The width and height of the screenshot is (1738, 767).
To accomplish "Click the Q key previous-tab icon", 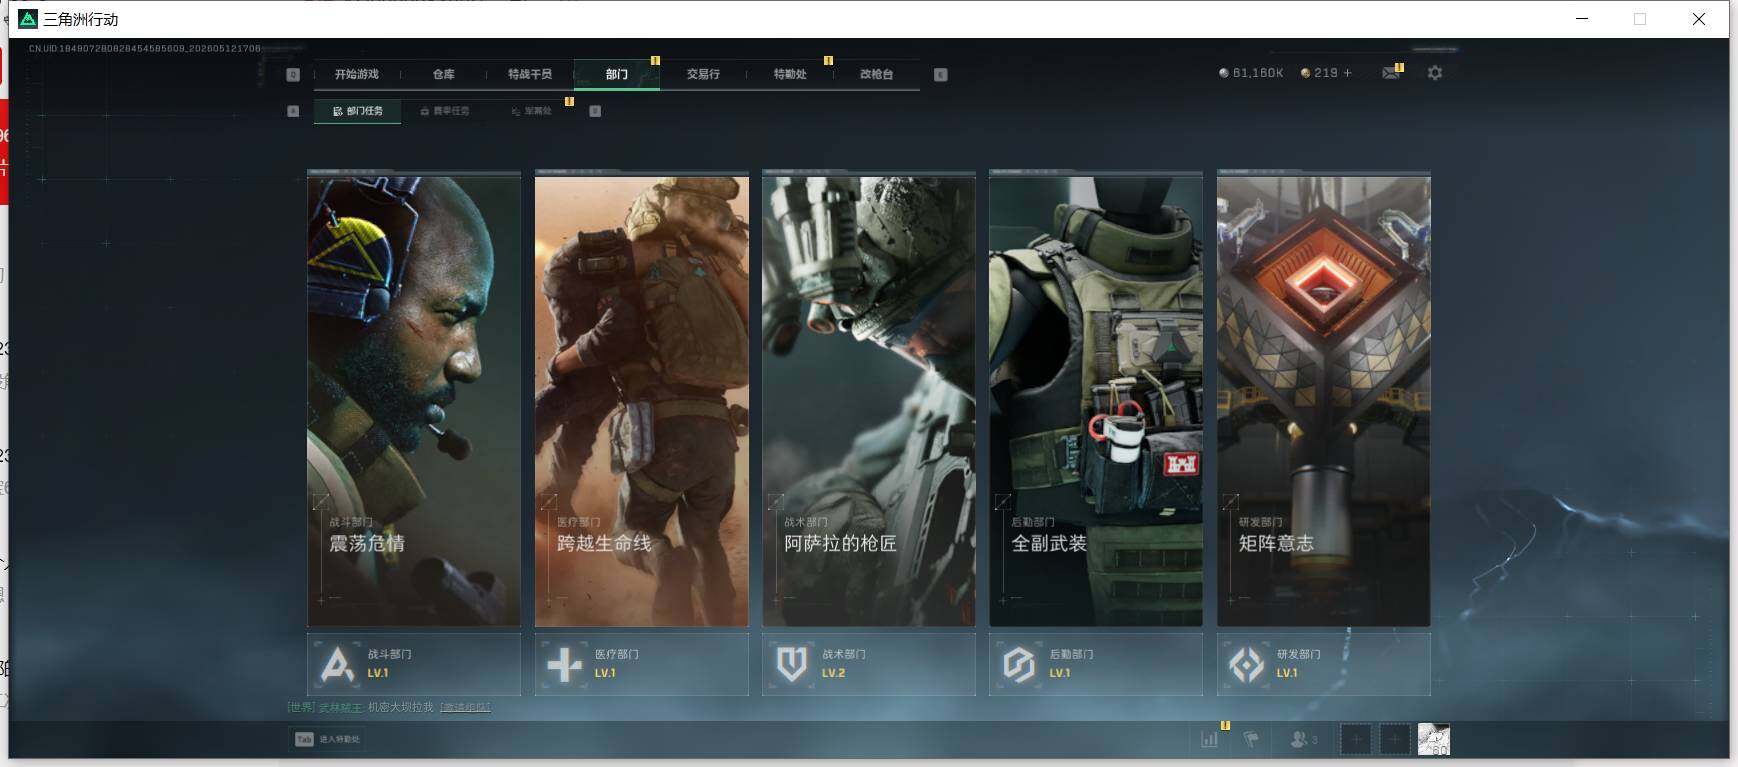I will (x=293, y=74).
